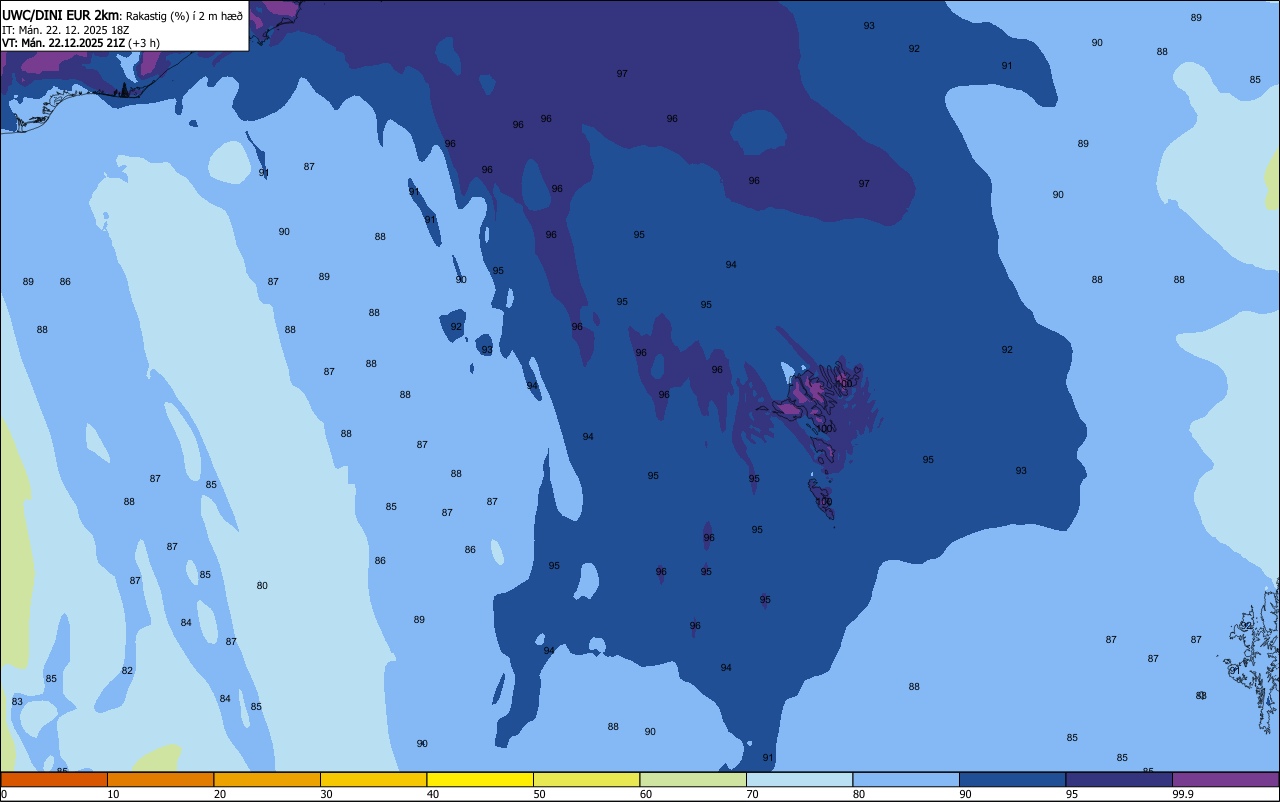
Task: Select the "IT: Mán. 22. 12. 2025 18Z" line
Action: 66,30
